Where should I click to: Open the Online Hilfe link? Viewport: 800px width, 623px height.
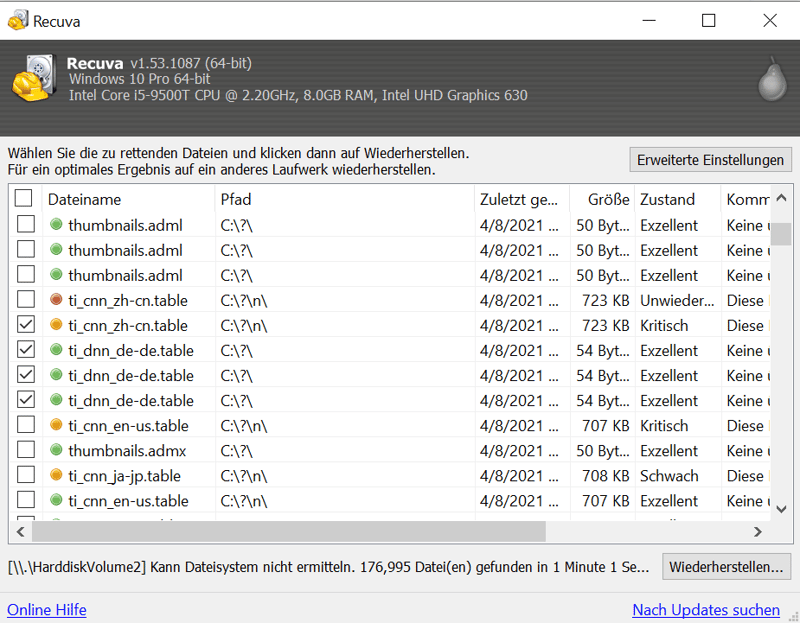47,610
